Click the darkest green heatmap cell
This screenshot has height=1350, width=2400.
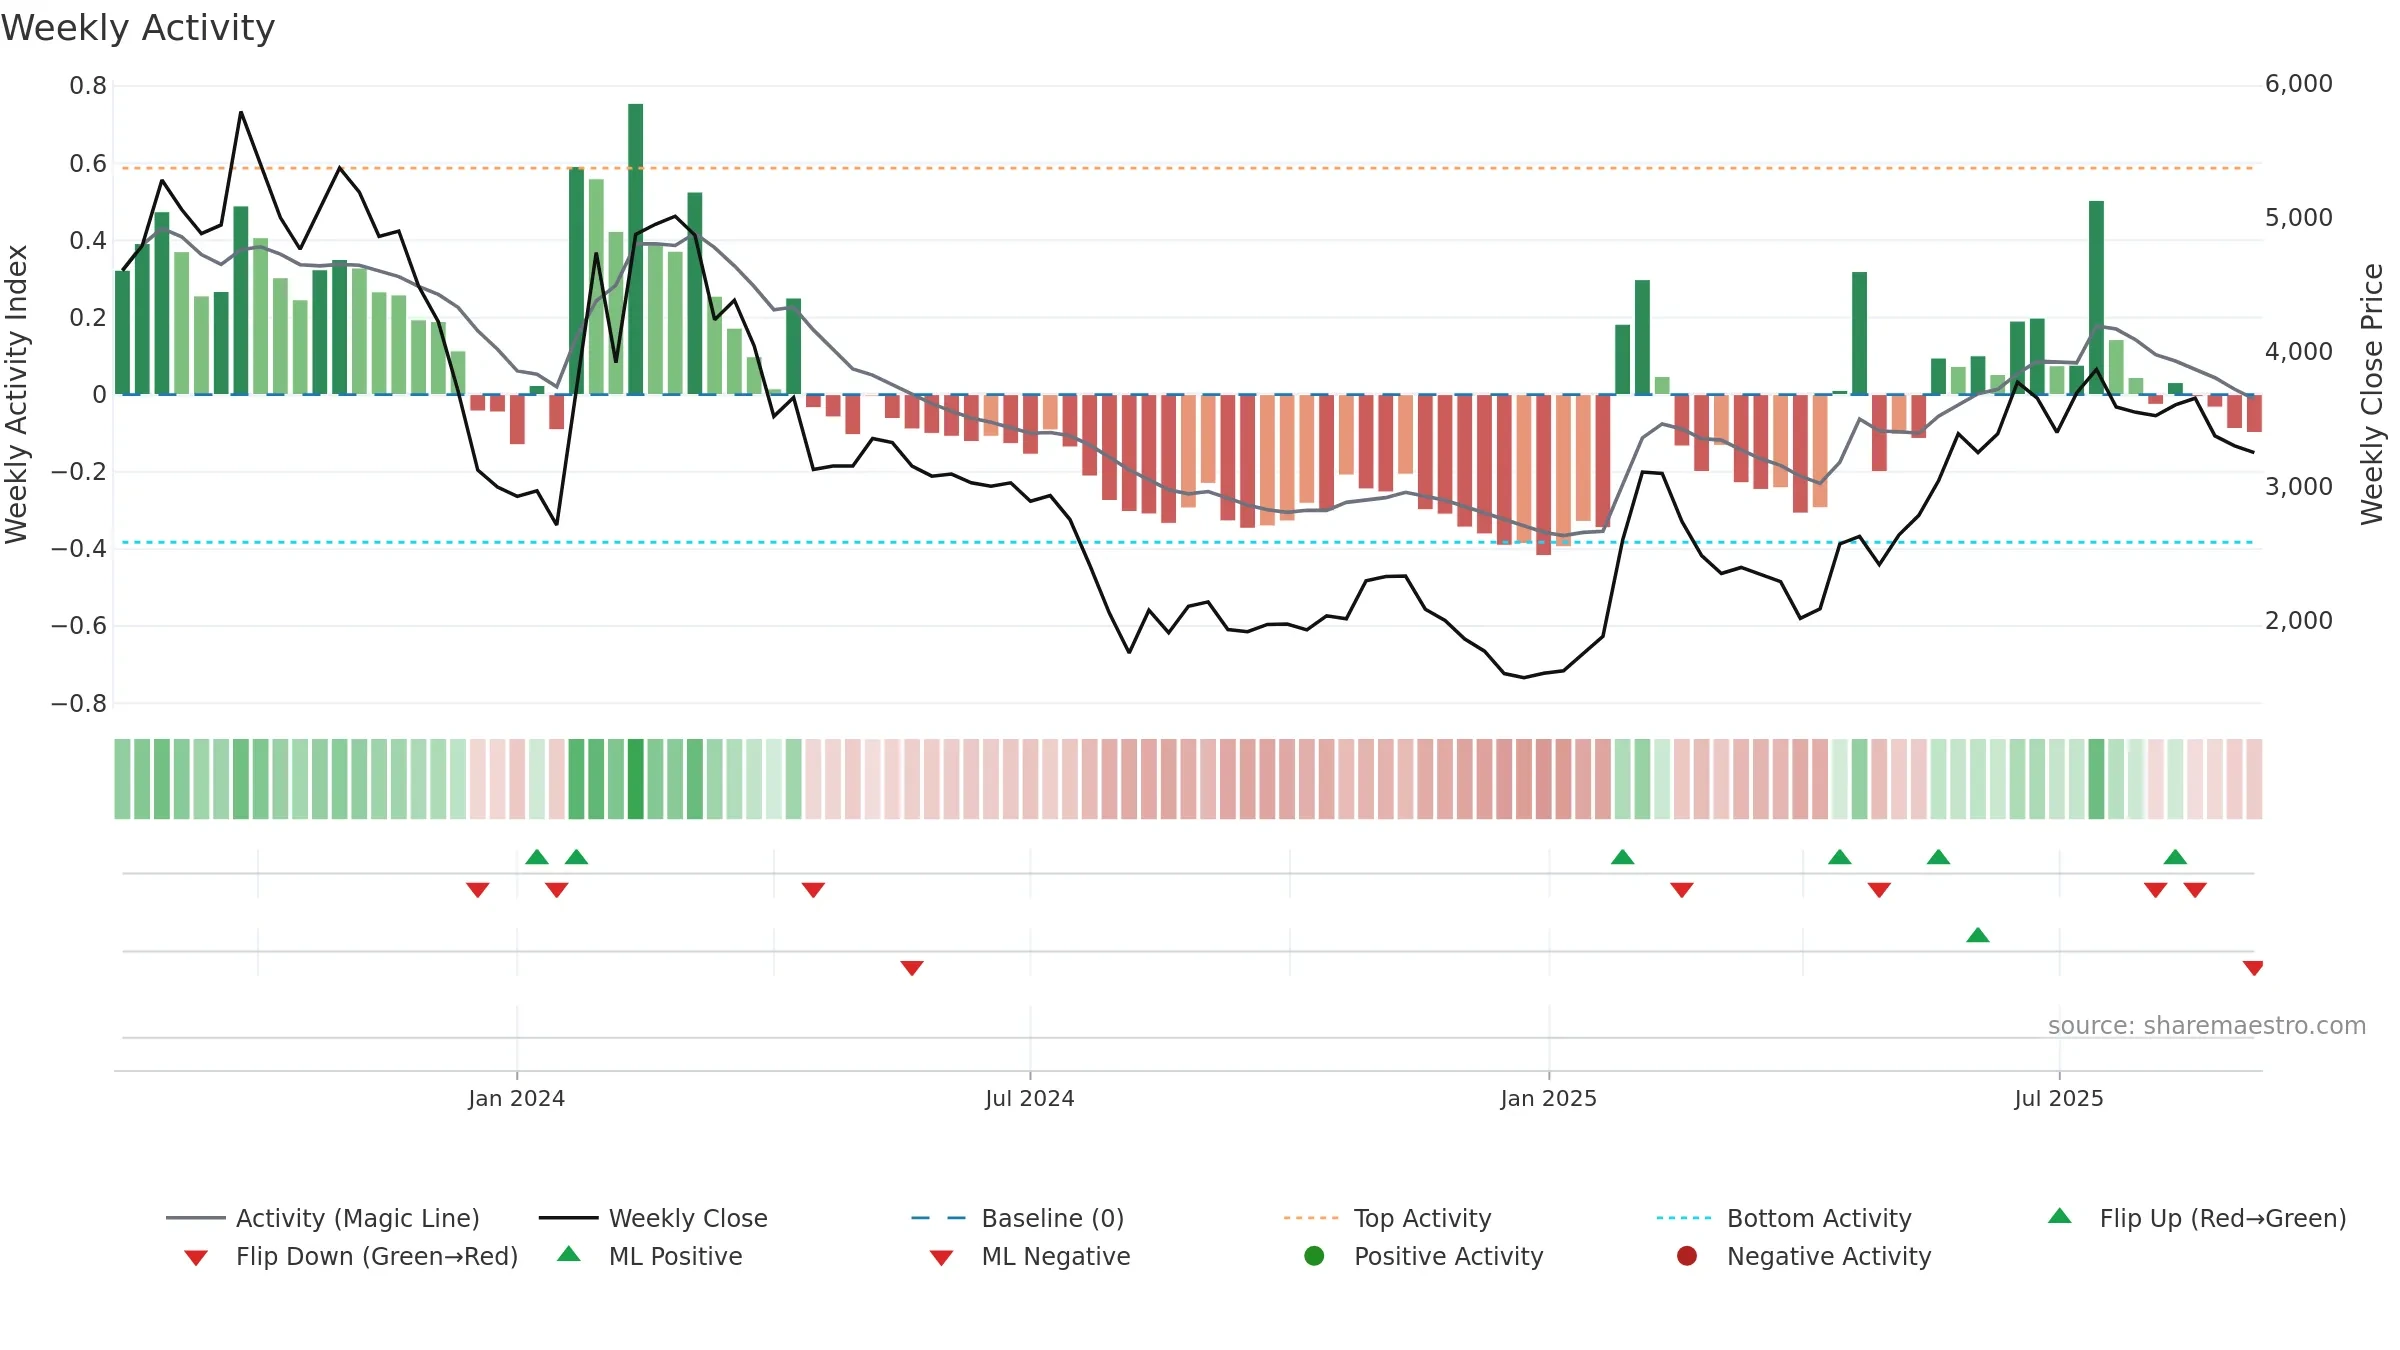point(636,779)
